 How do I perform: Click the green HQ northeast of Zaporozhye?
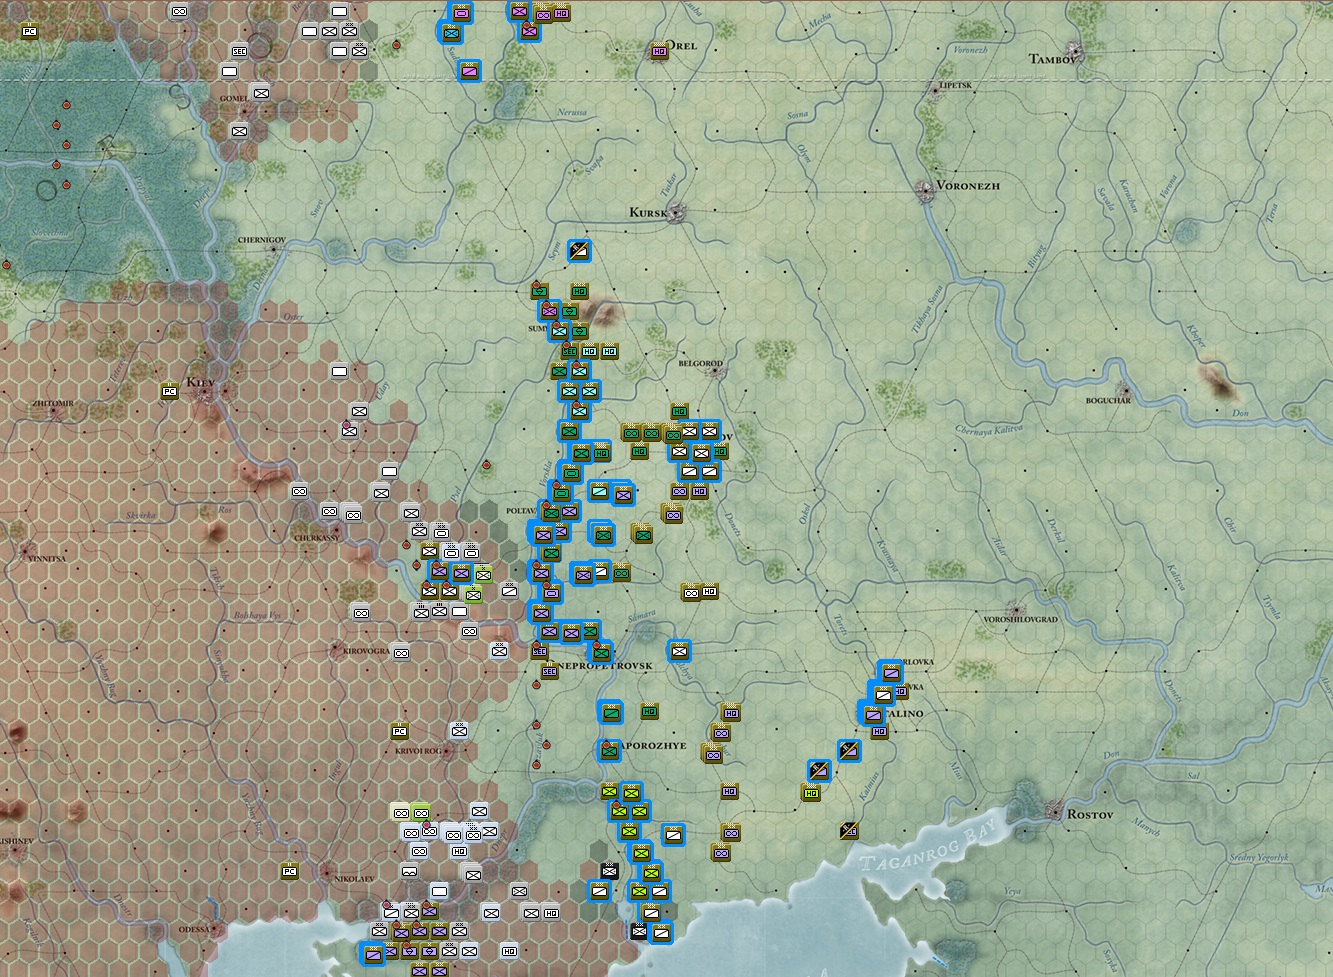(649, 711)
